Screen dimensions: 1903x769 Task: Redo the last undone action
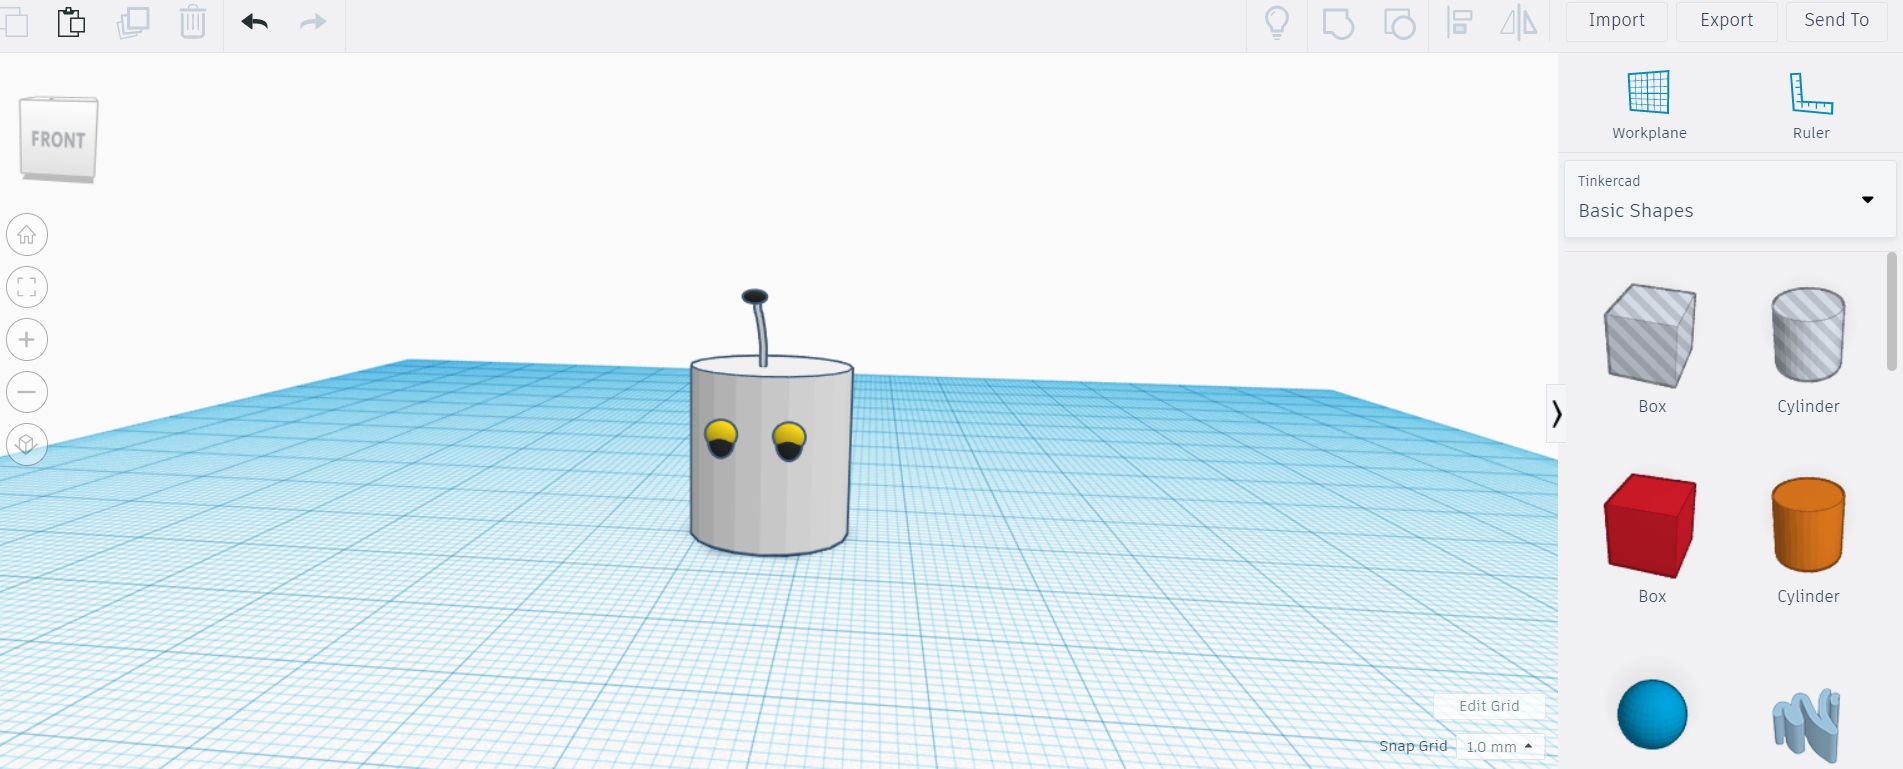tap(313, 21)
